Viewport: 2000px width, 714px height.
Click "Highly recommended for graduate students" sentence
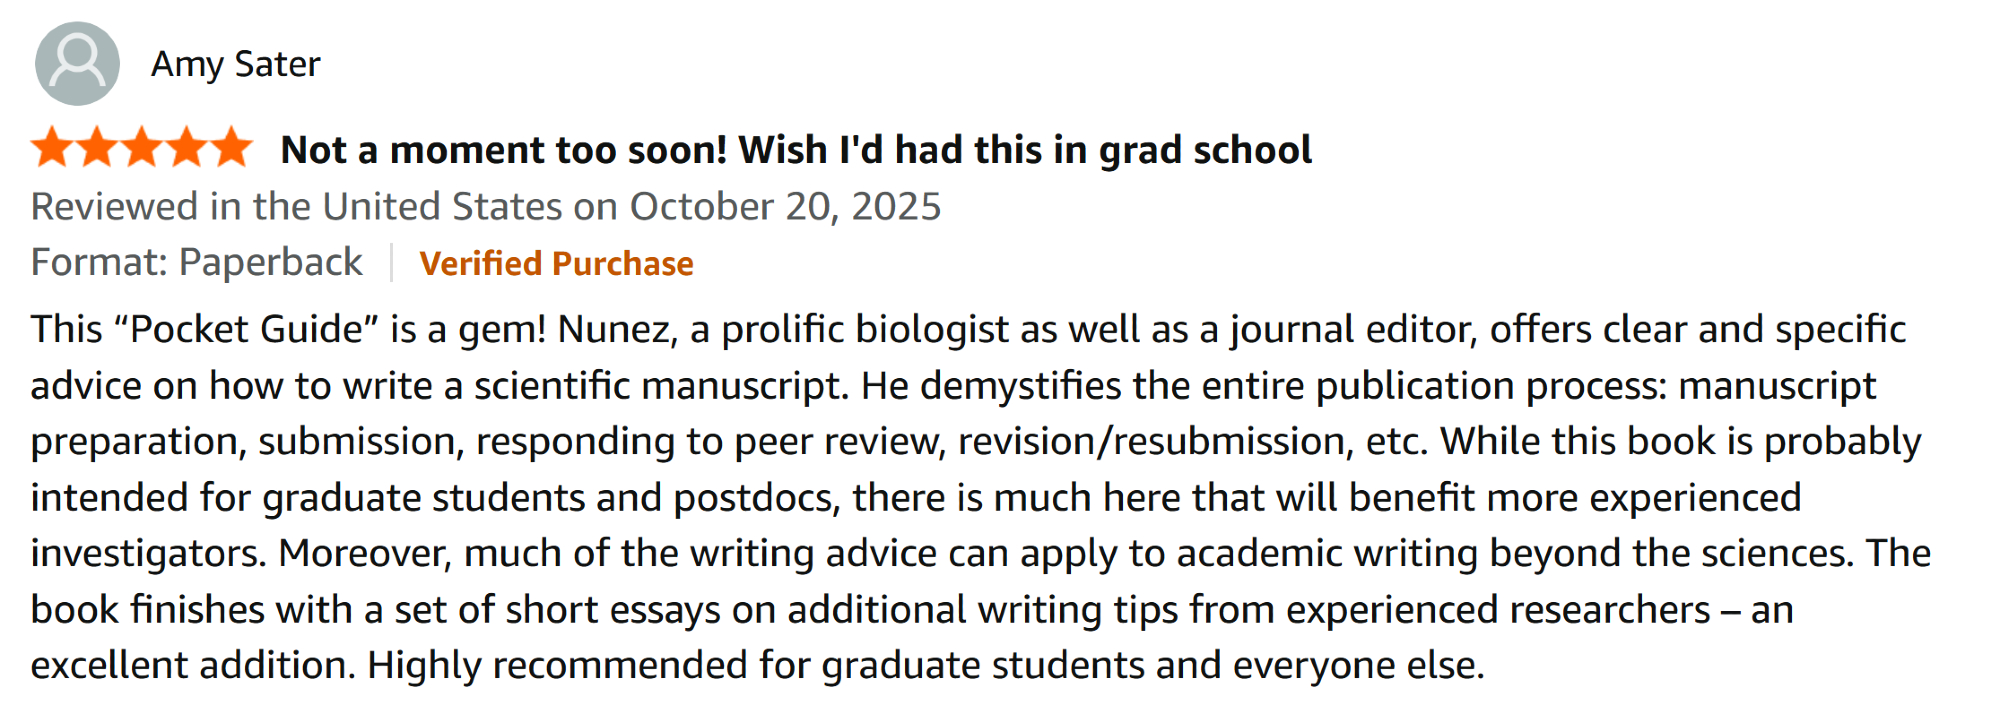tap(755, 665)
